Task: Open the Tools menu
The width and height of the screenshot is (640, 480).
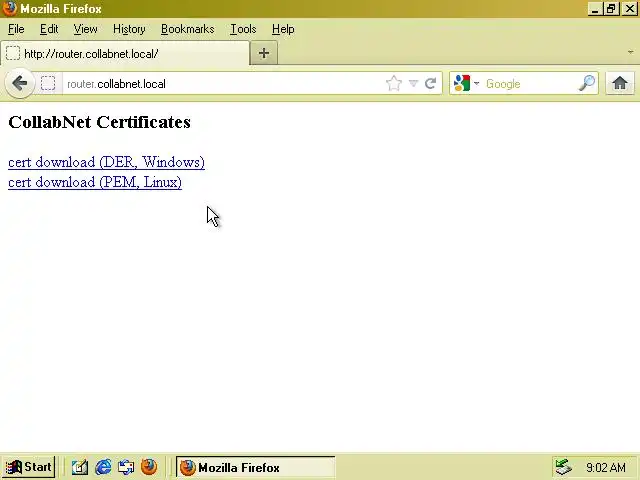Action: [243, 29]
